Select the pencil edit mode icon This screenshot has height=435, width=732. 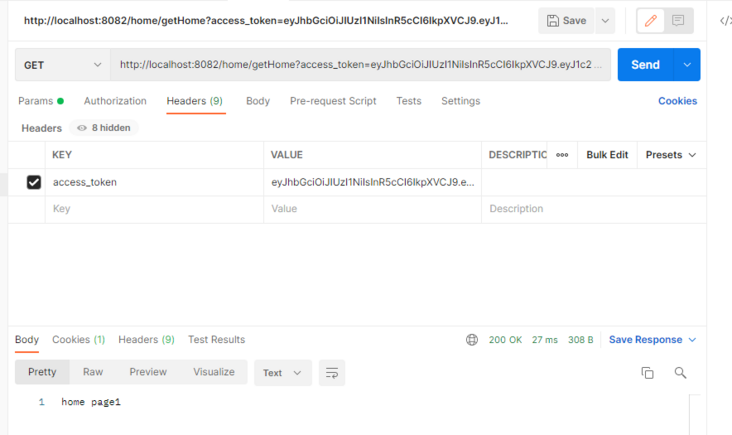click(x=651, y=21)
